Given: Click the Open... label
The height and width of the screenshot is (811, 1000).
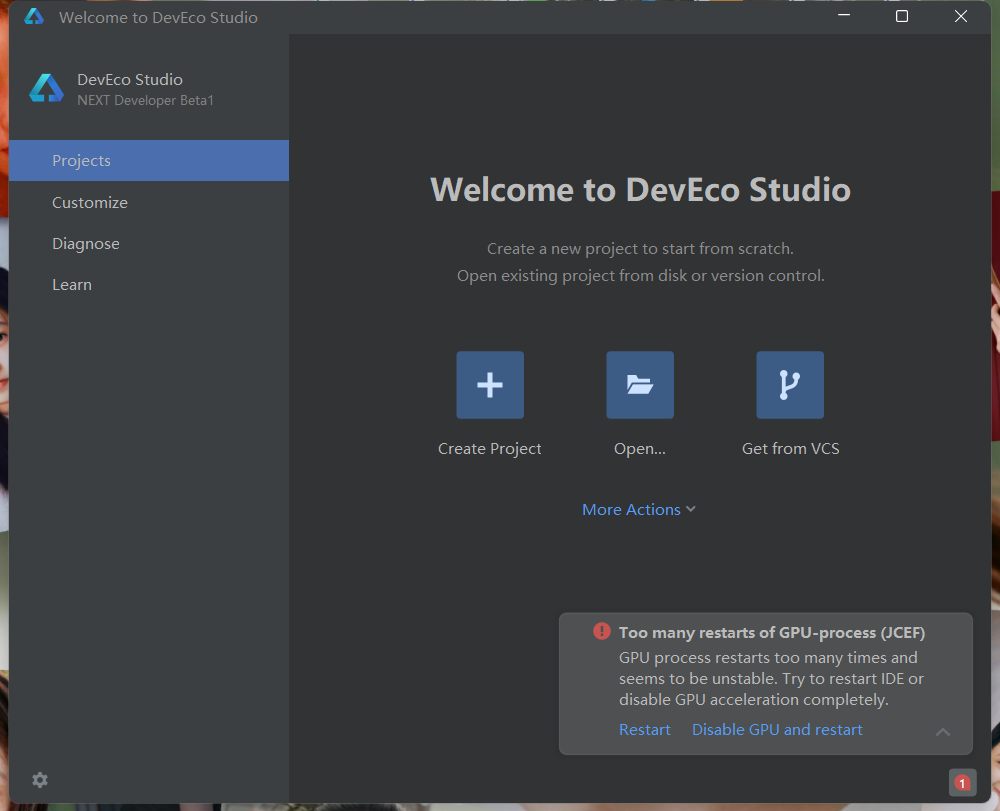Looking at the screenshot, I should (x=640, y=449).
